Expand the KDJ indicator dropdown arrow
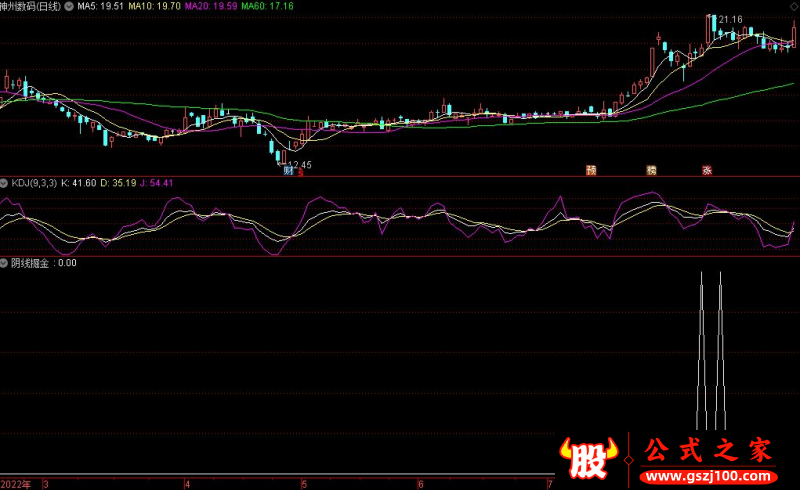This screenshot has width=800, height=490. pos(4,183)
